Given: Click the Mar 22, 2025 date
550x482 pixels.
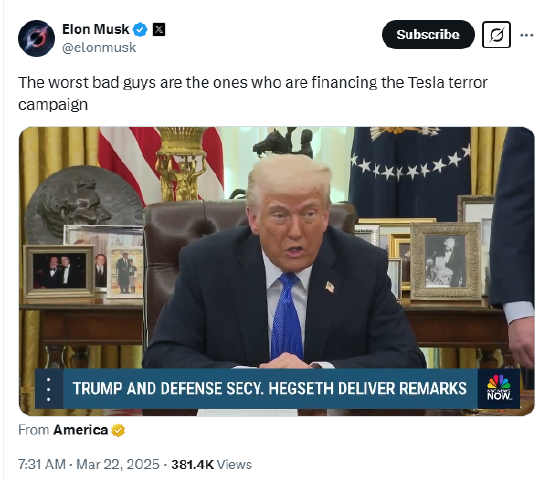Looking at the screenshot, I should pyautogui.click(x=118, y=464).
